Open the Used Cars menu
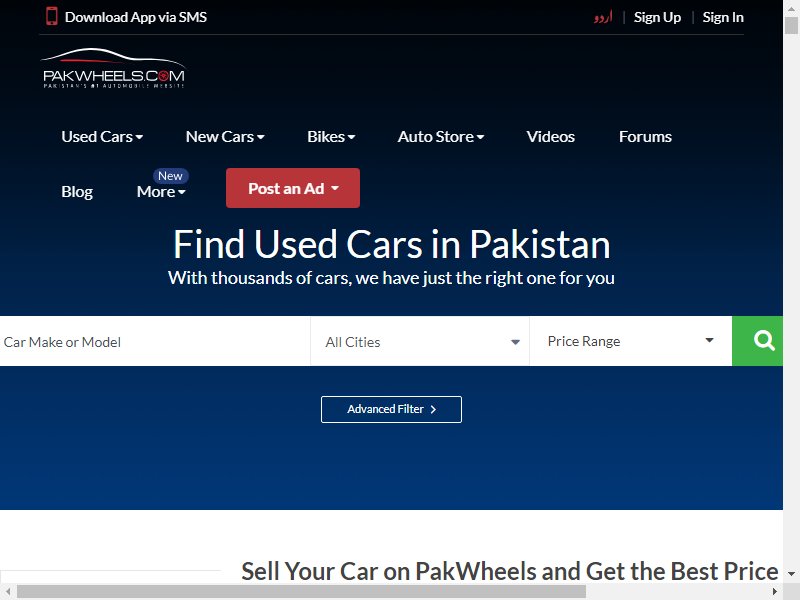The height and width of the screenshot is (600, 800). 102,137
